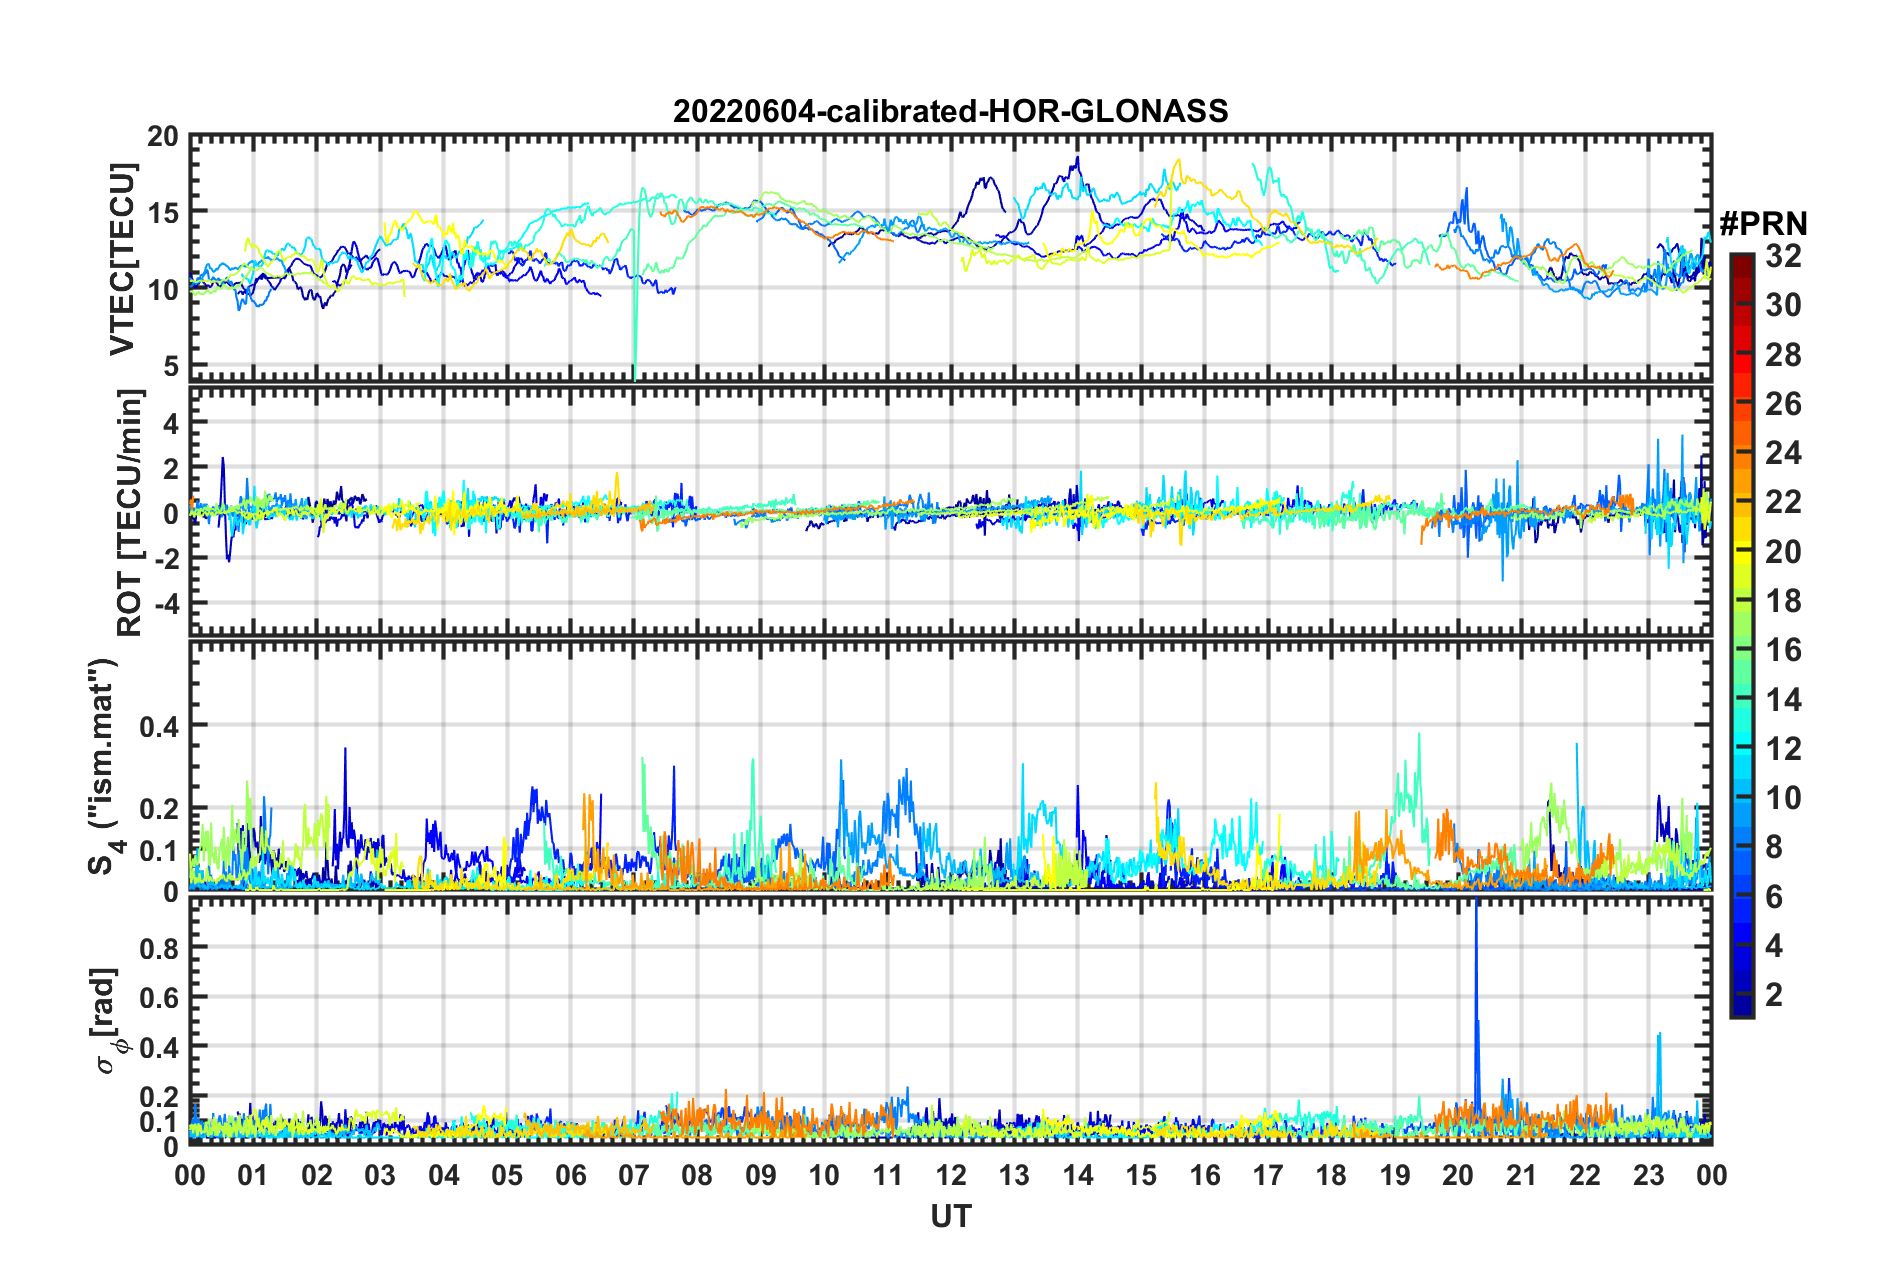
Task: Click UT axis tick label 05
Action: pos(507,1175)
